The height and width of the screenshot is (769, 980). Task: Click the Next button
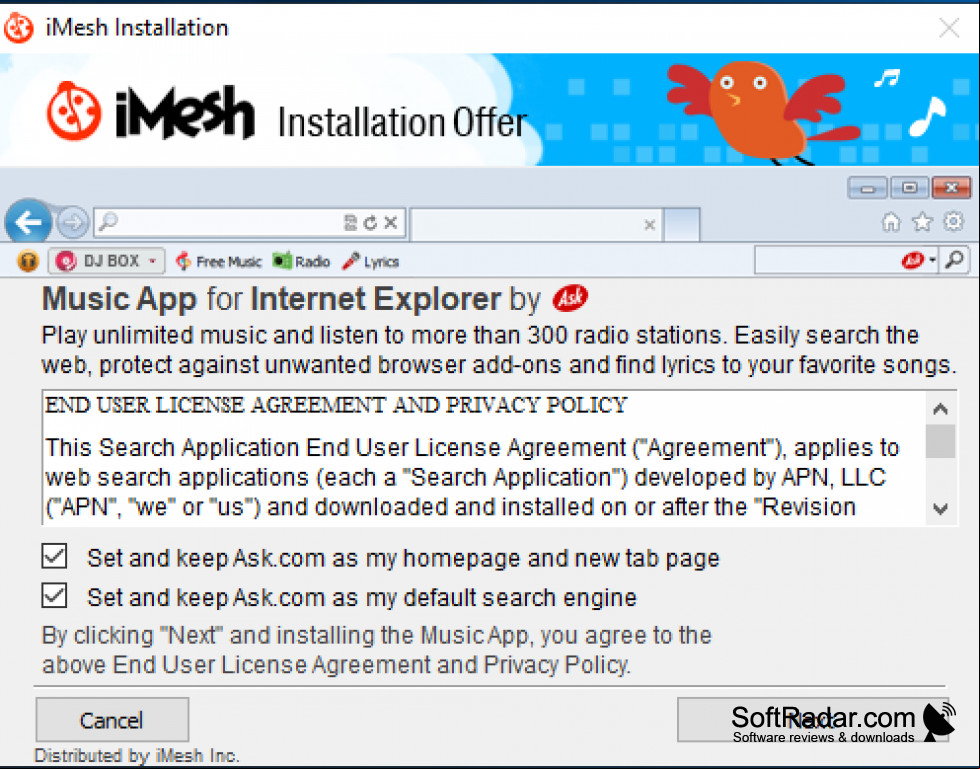click(x=812, y=720)
